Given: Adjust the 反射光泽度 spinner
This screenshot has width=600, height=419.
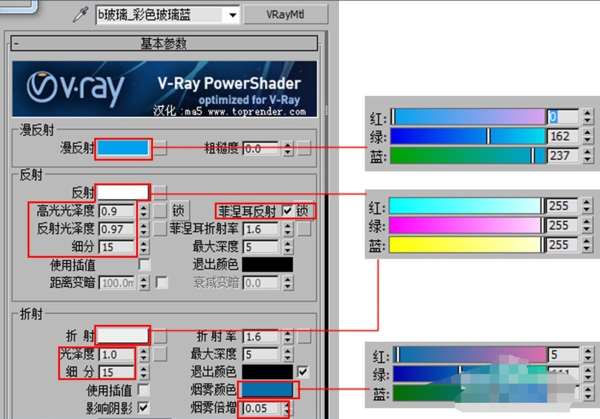Looking at the screenshot, I should click(x=143, y=229).
